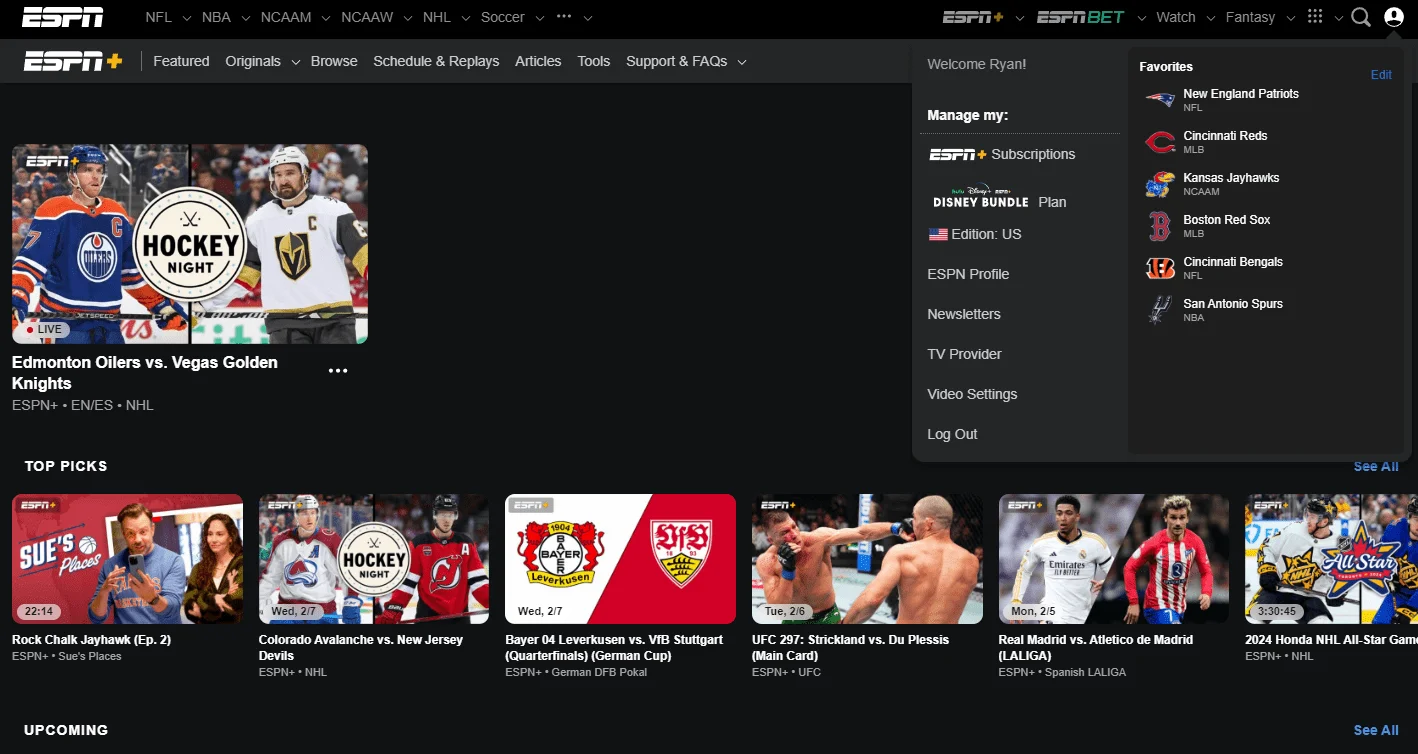This screenshot has width=1418, height=754.
Task: Click the more sports ellipsis in top nav
Action: (564, 17)
